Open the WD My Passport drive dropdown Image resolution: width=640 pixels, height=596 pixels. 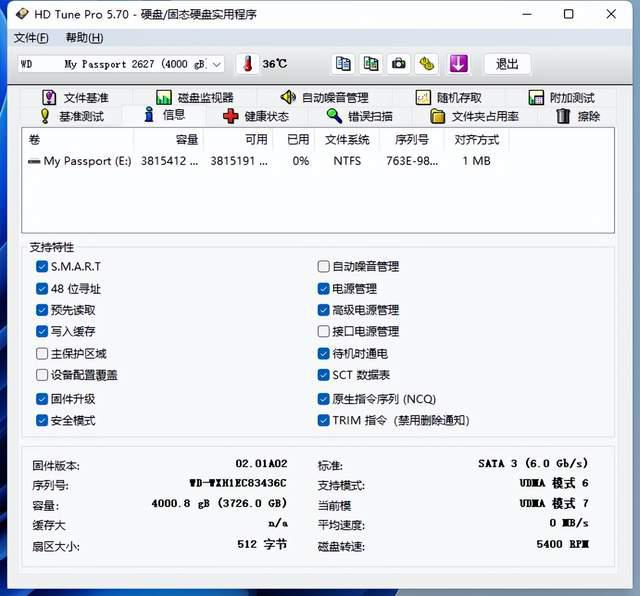(121, 64)
